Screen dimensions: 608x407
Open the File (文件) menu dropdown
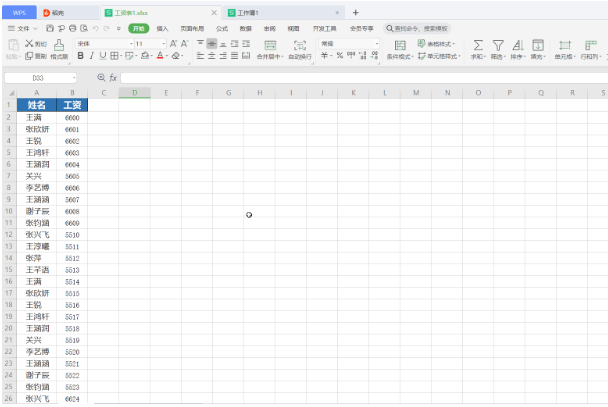tap(23, 28)
